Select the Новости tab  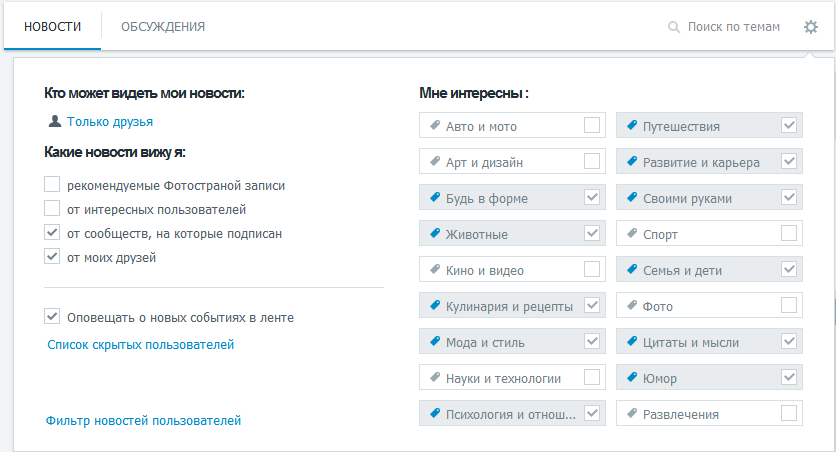[x=52, y=27]
